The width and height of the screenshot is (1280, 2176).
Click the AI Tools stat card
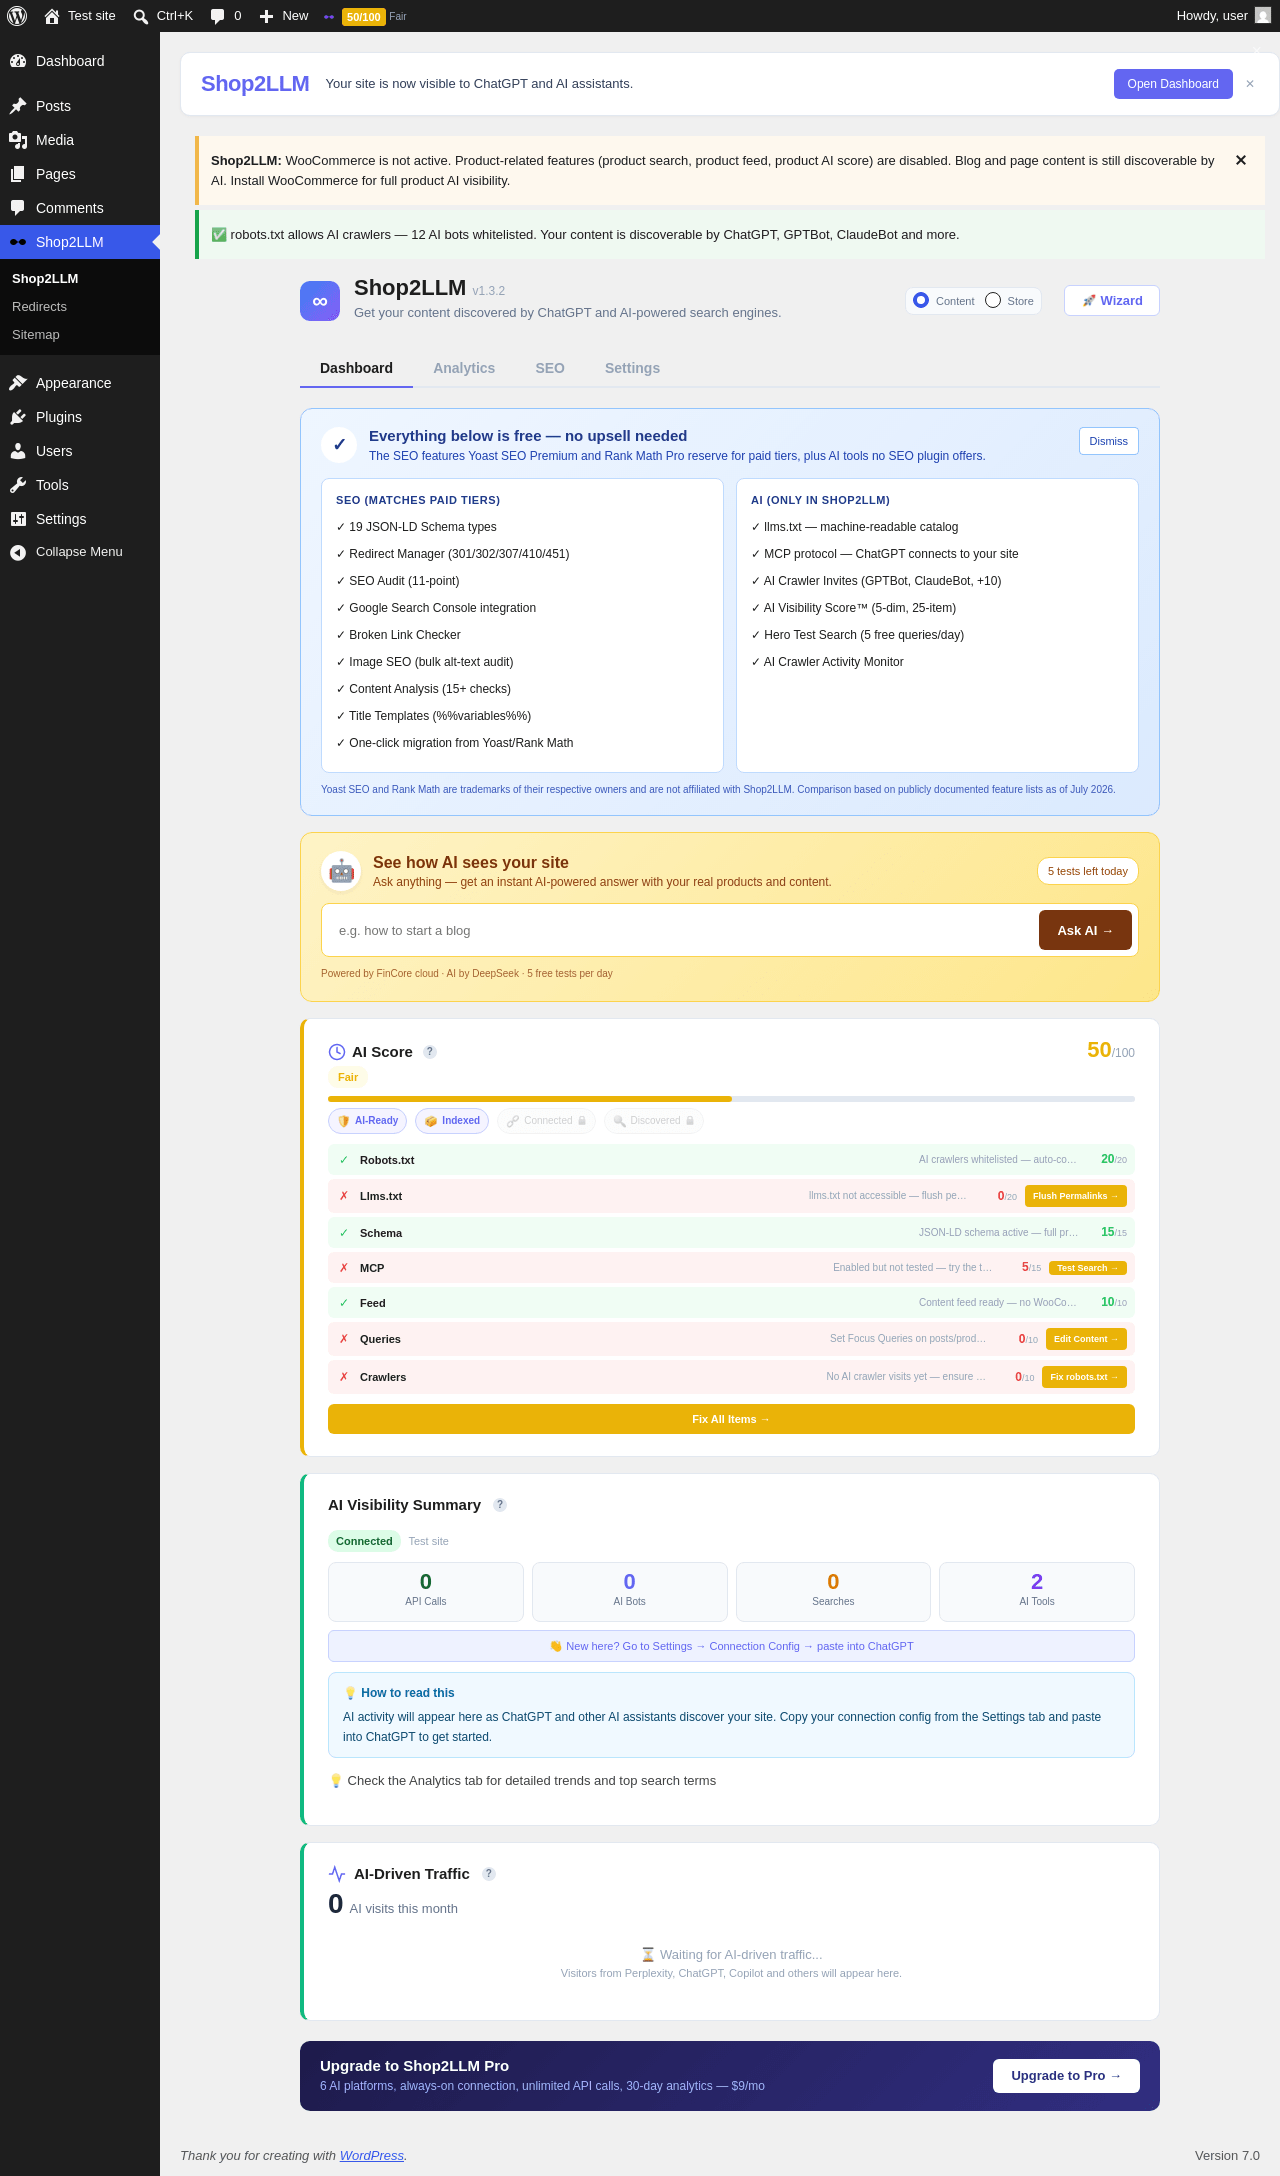[1037, 1592]
